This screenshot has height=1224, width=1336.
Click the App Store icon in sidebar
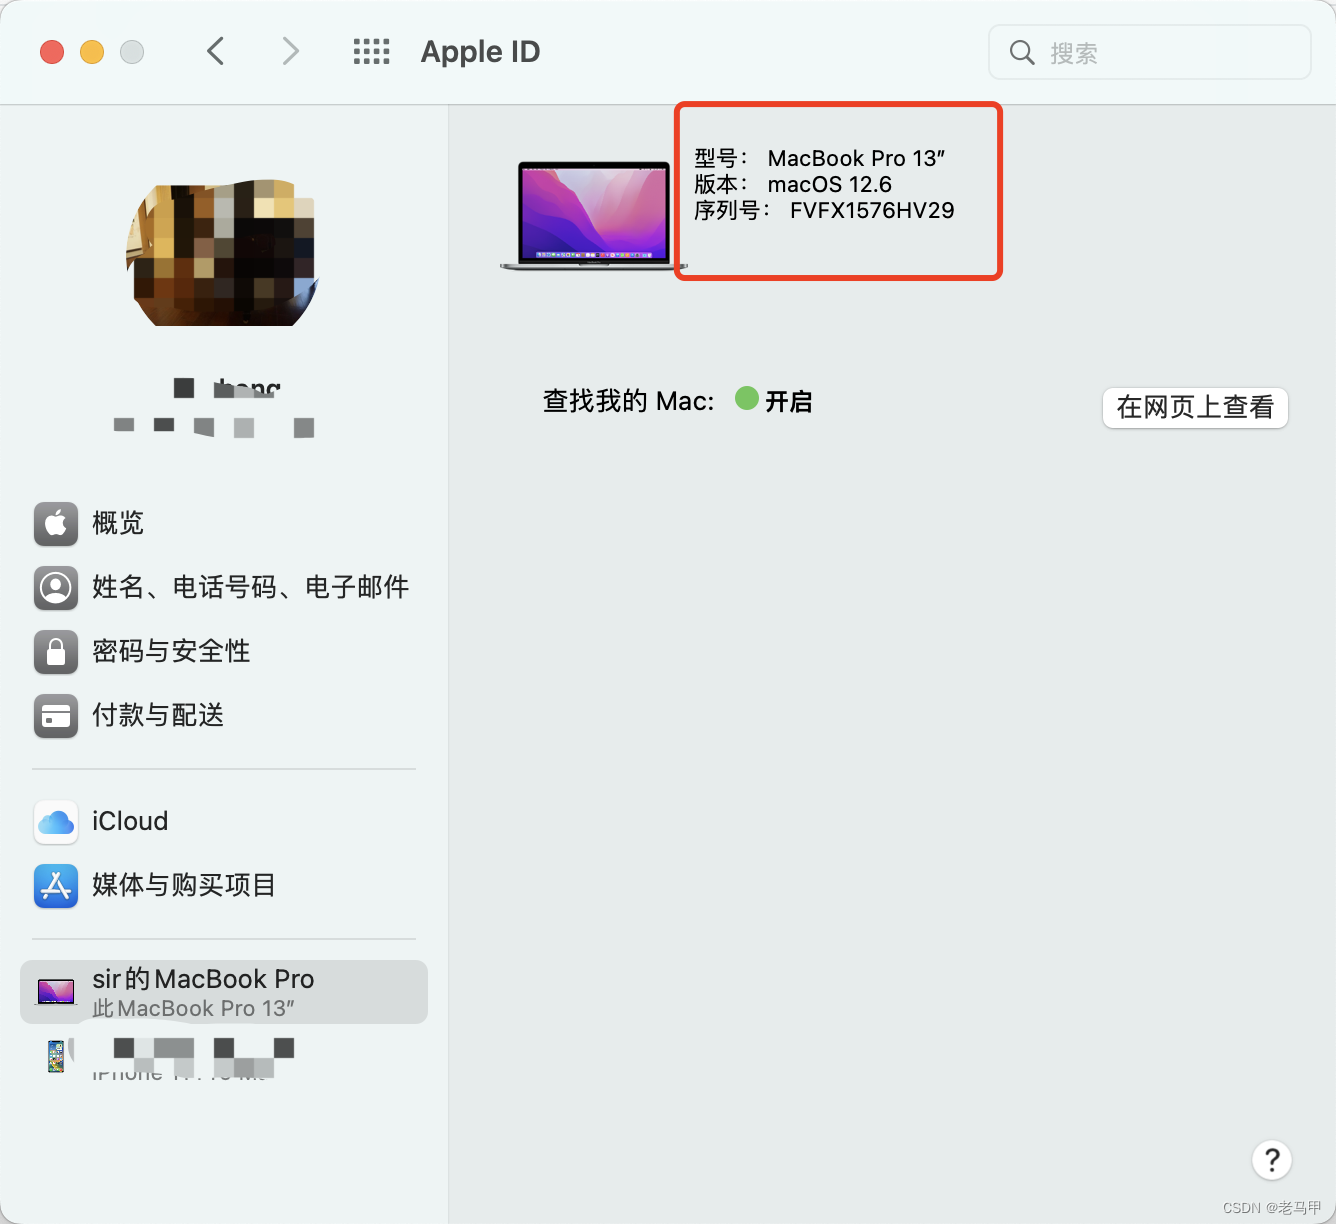(56, 886)
